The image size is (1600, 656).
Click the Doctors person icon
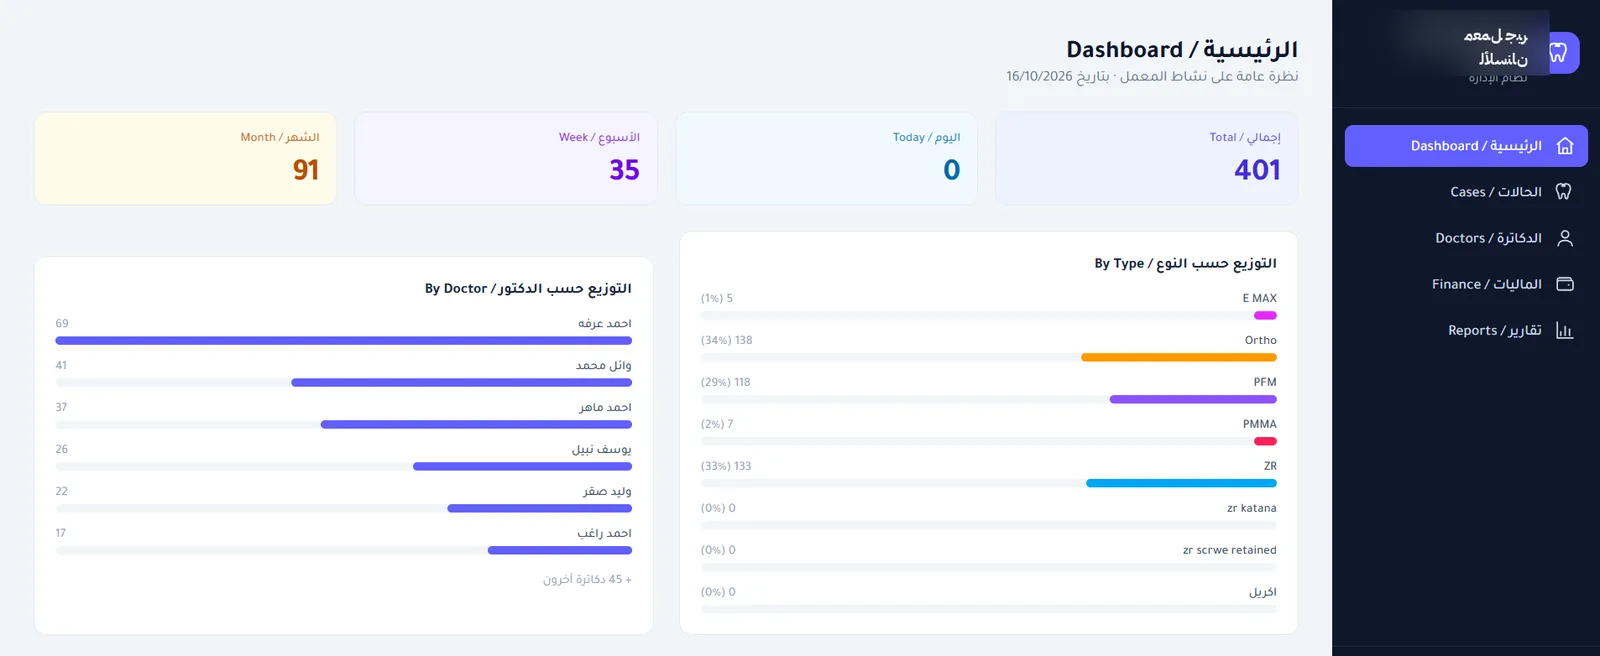click(x=1565, y=238)
